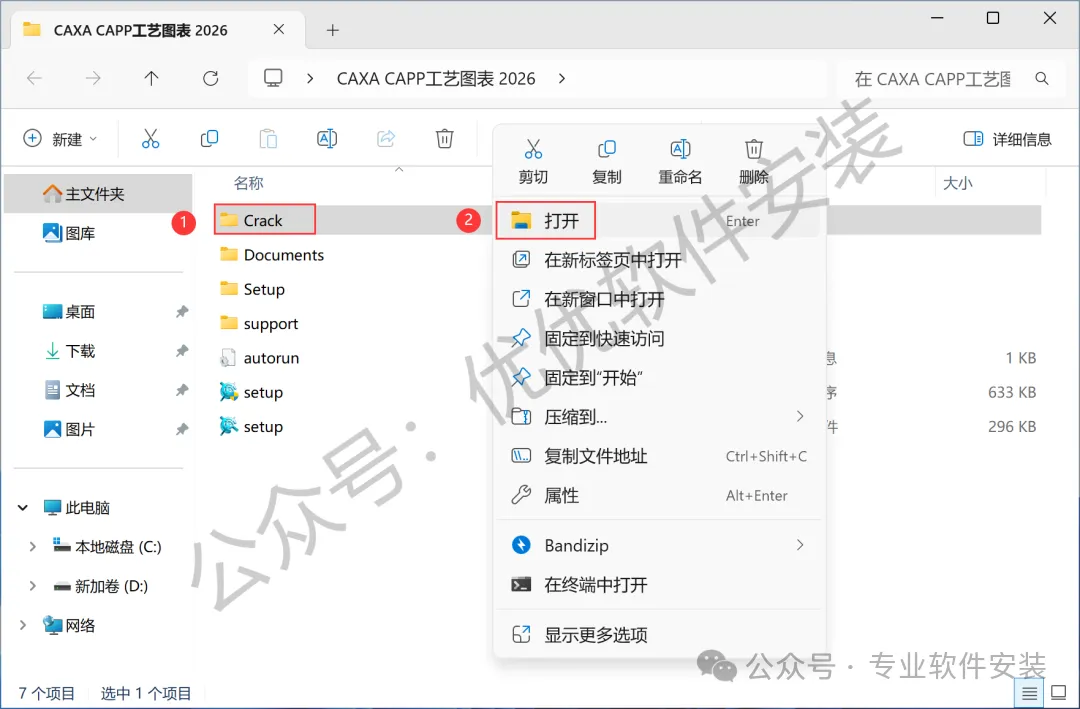
Task: Click 复制 in the context menu
Action: [607, 162]
